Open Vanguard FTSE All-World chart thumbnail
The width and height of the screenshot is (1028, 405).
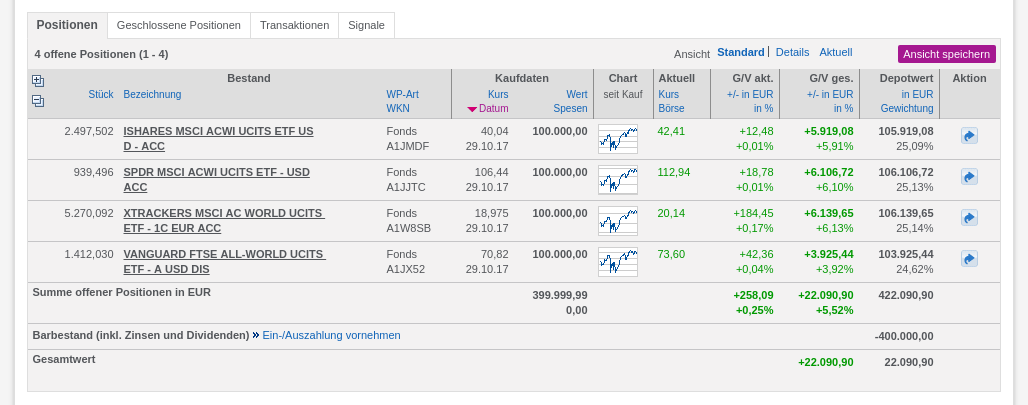[617, 262]
